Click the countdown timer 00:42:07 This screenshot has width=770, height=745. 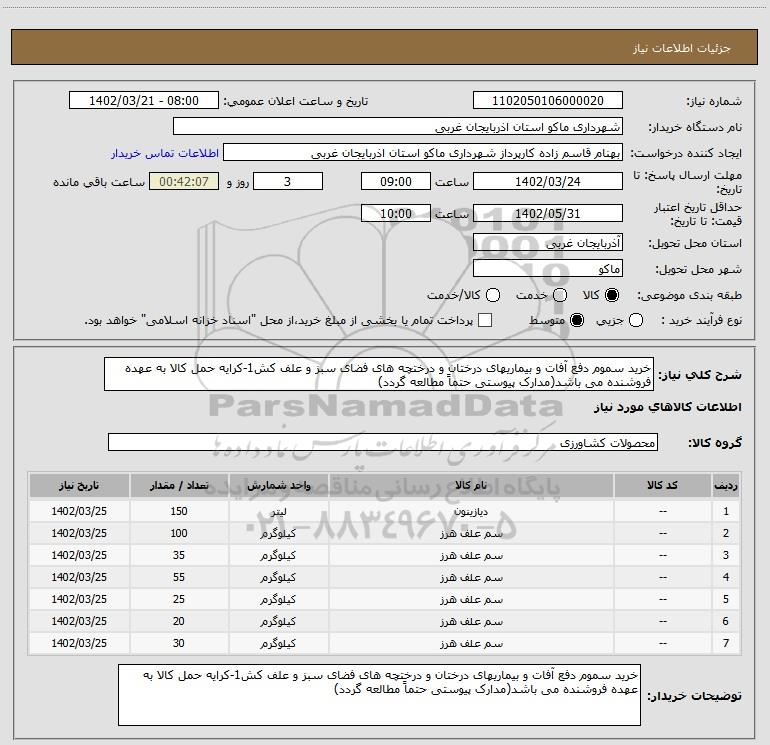(184, 182)
